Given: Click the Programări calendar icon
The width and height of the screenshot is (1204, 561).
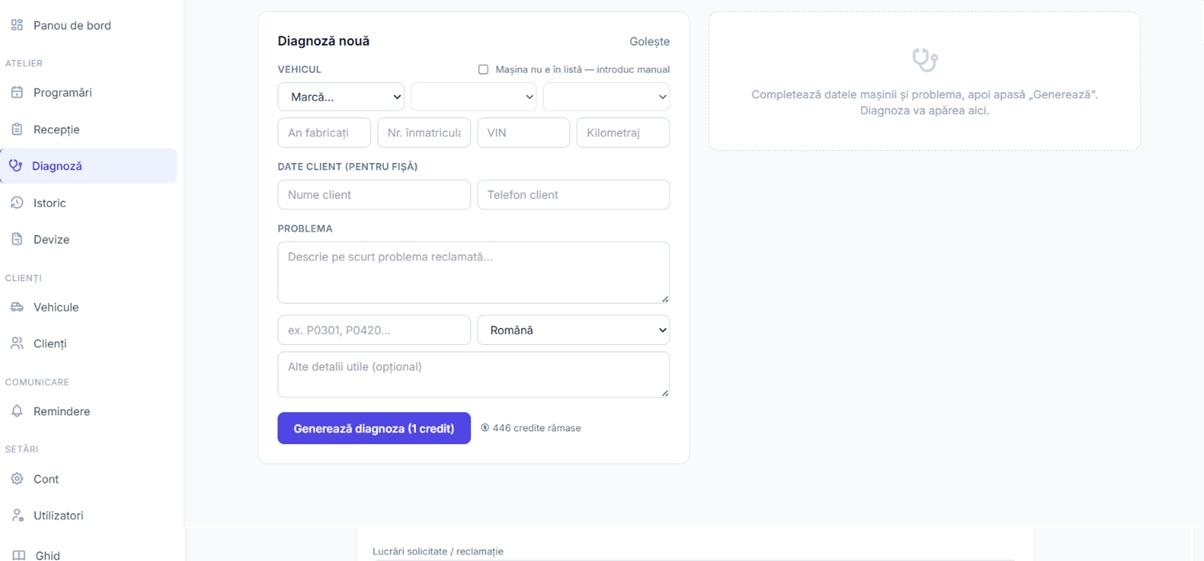Looking at the screenshot, I should 17,92.
